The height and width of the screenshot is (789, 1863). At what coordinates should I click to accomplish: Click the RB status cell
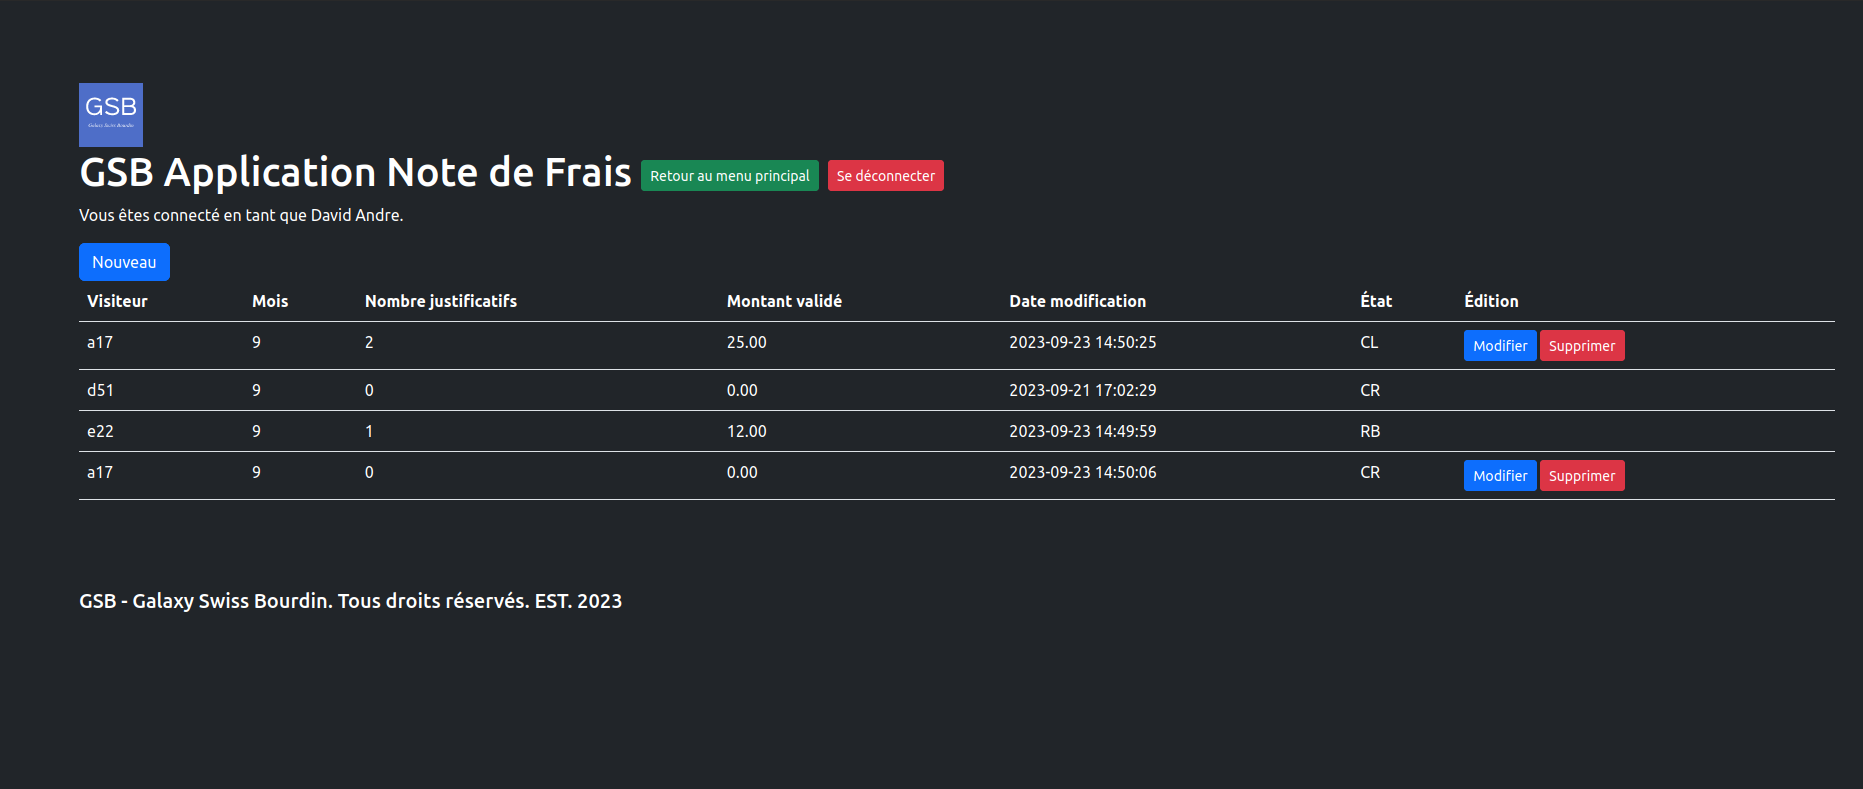pyautogui.click(x=1370, y=431)
